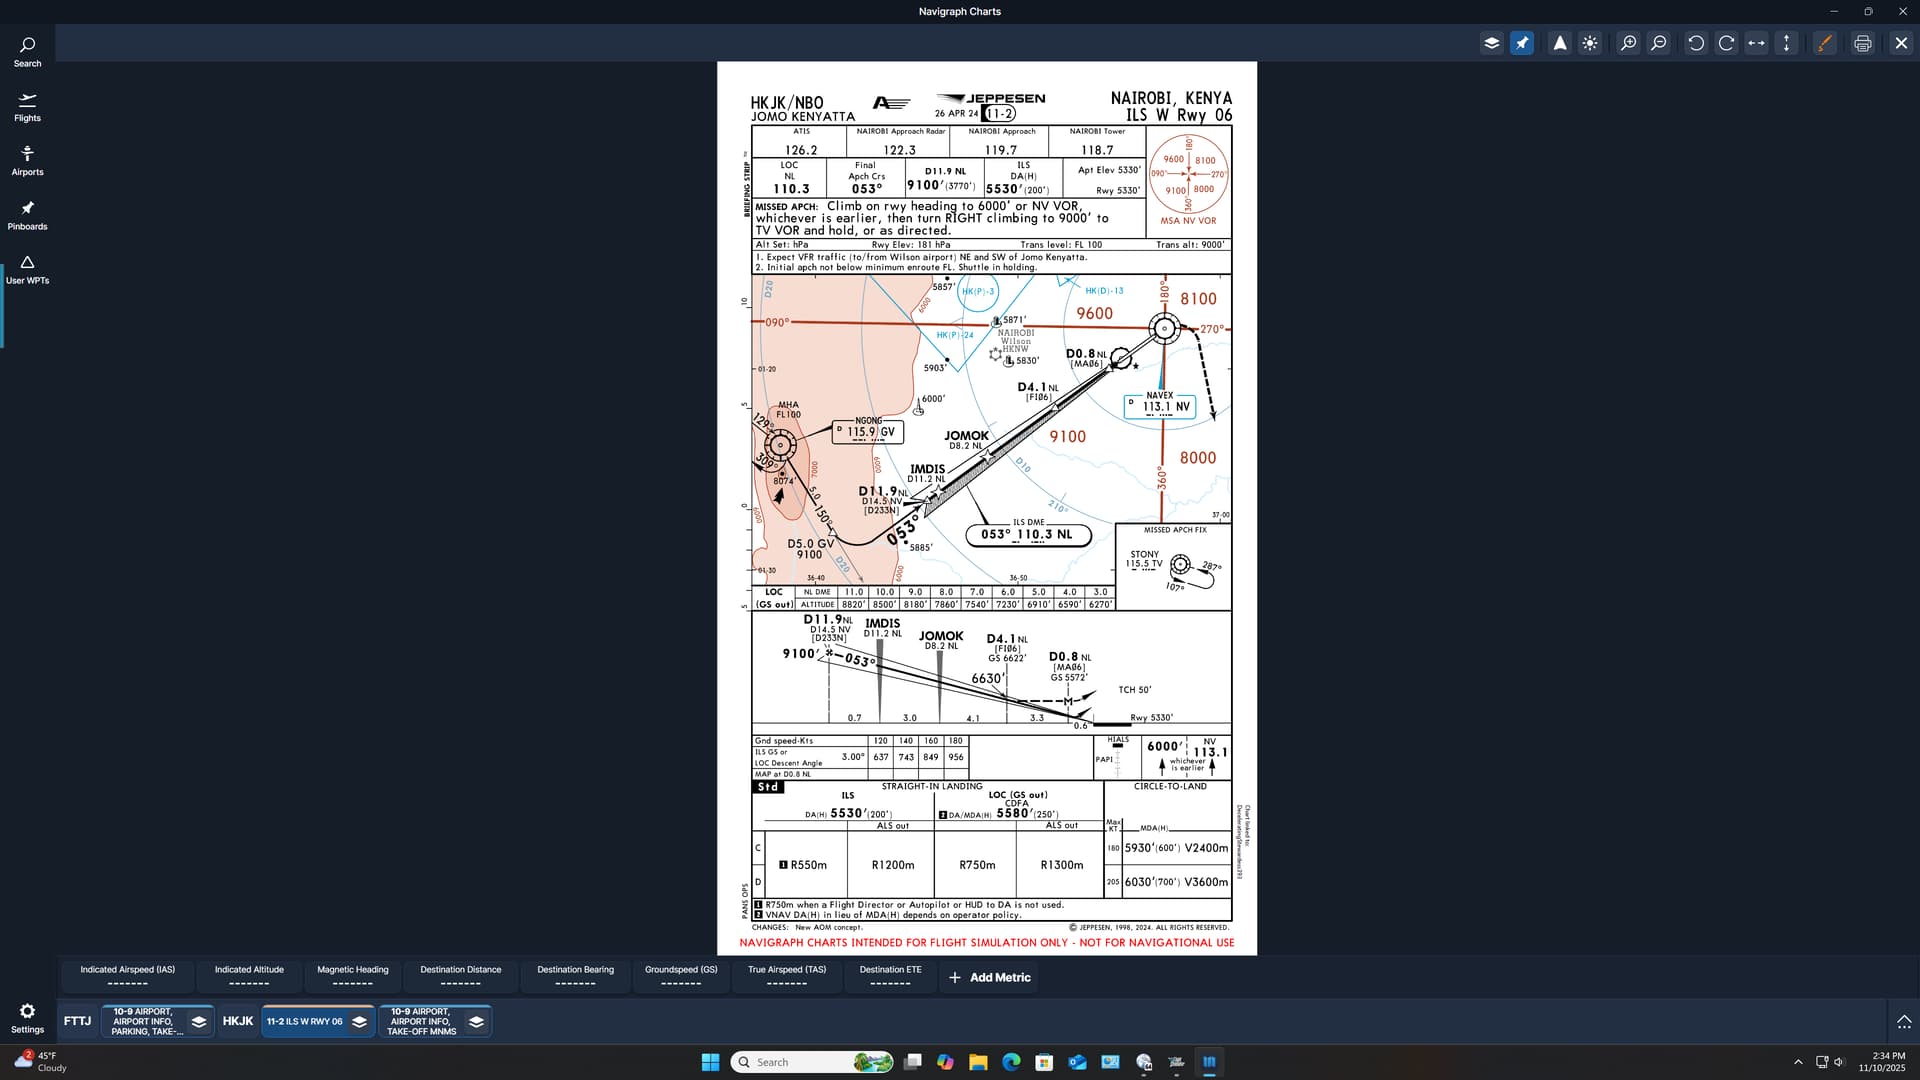Screen dimensions: 1920x1080
Task: Open chart overlay layers menu
Action: [x=1491, y=43]
